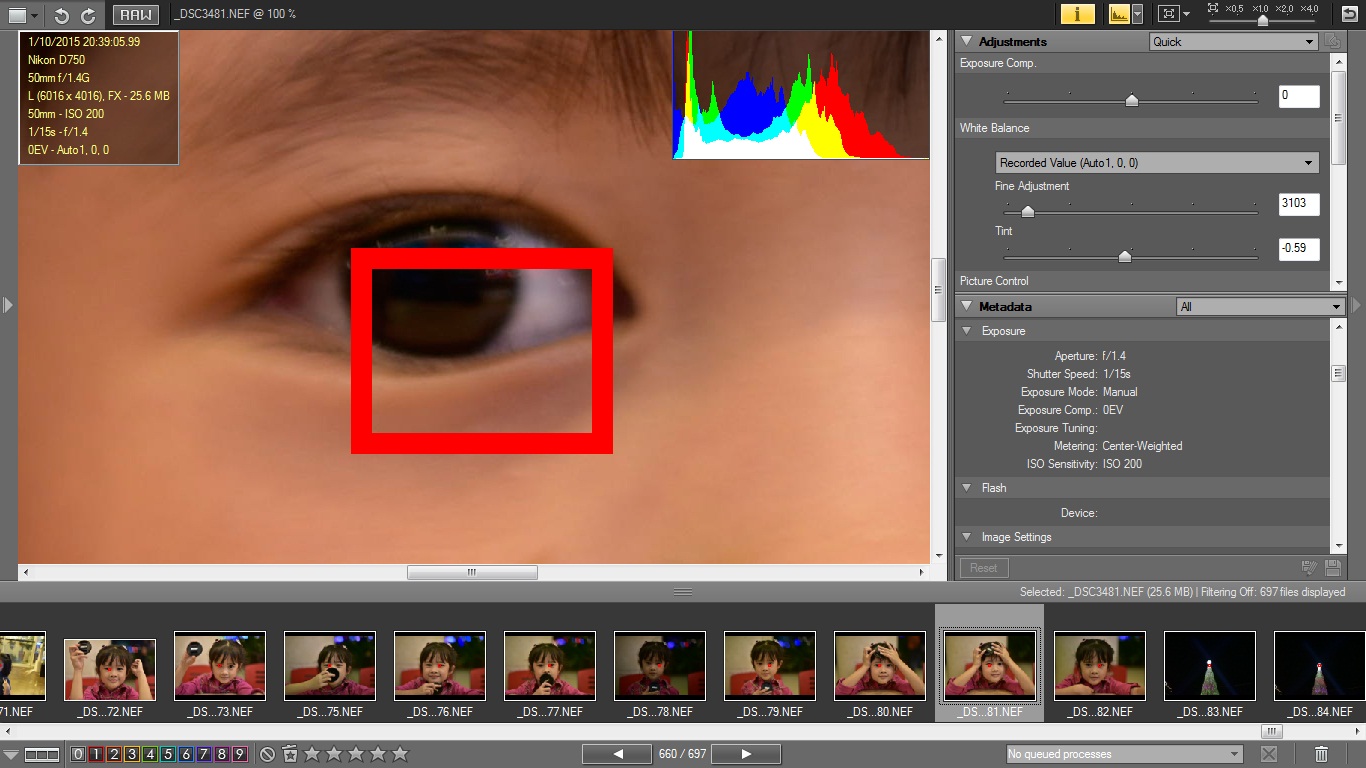
Task: Go to the next image
Action: pyautogui.click(x=746, y=754)
